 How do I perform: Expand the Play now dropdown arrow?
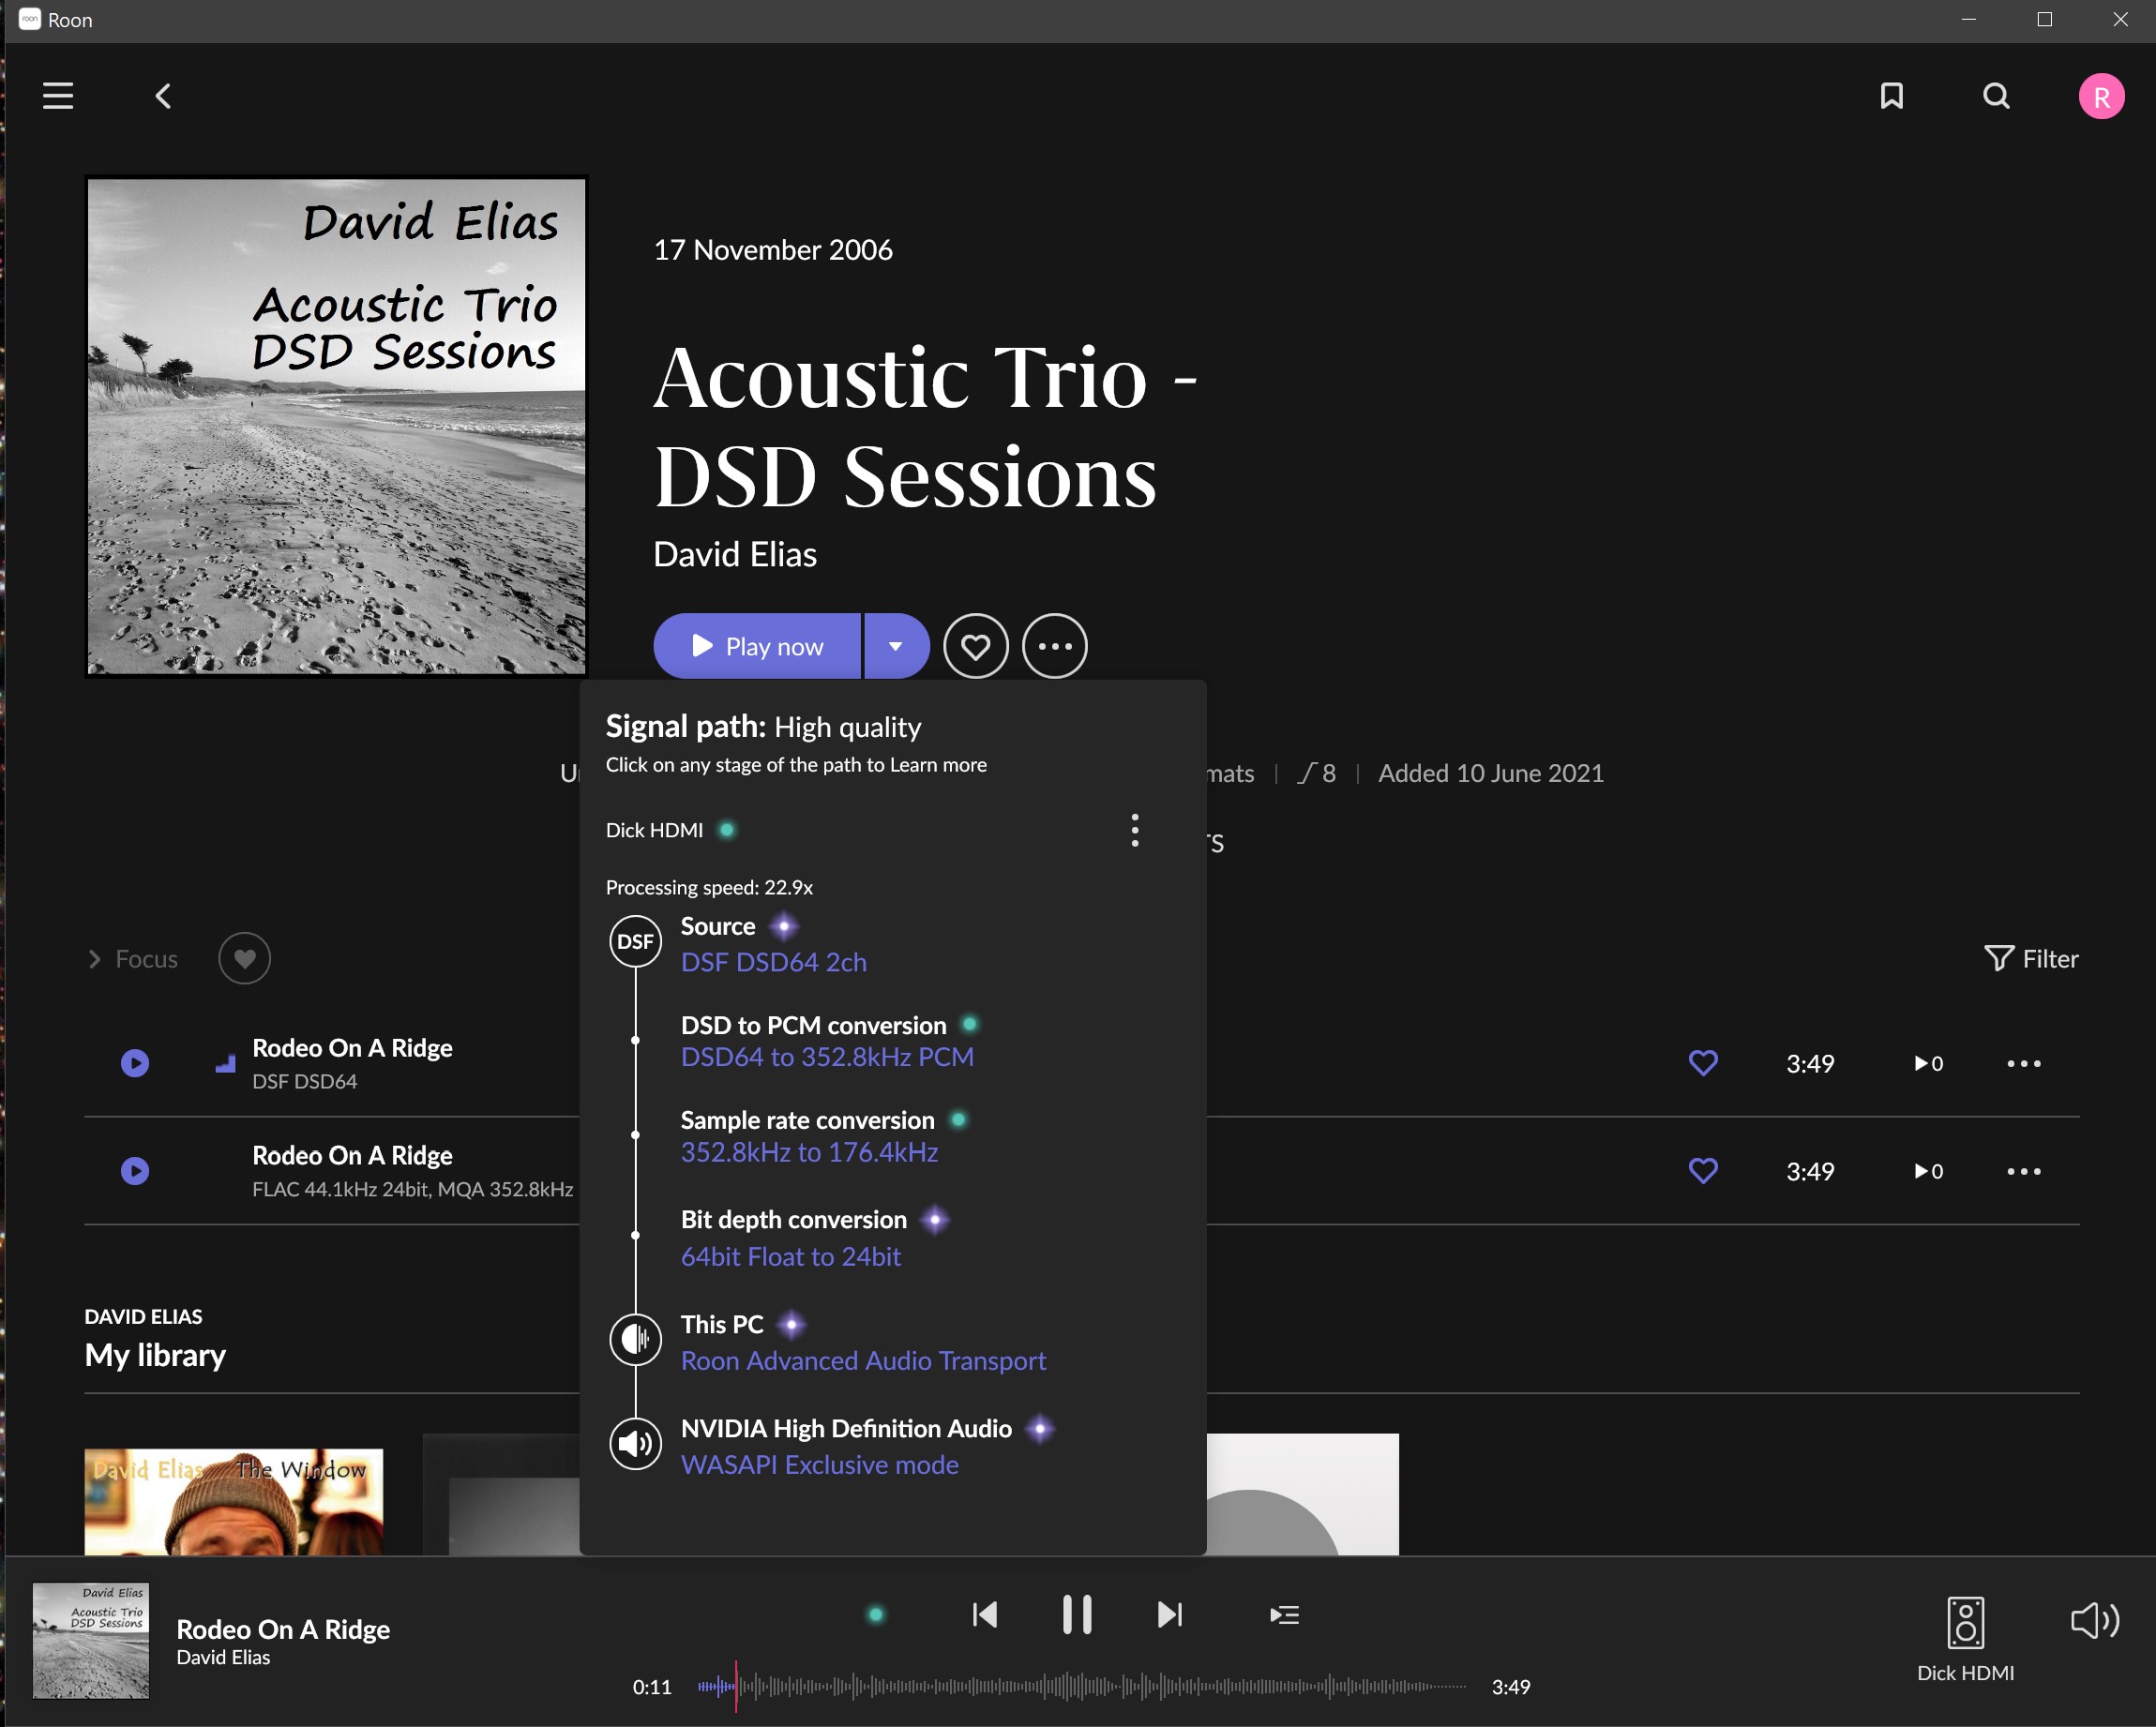coord(896,646)
